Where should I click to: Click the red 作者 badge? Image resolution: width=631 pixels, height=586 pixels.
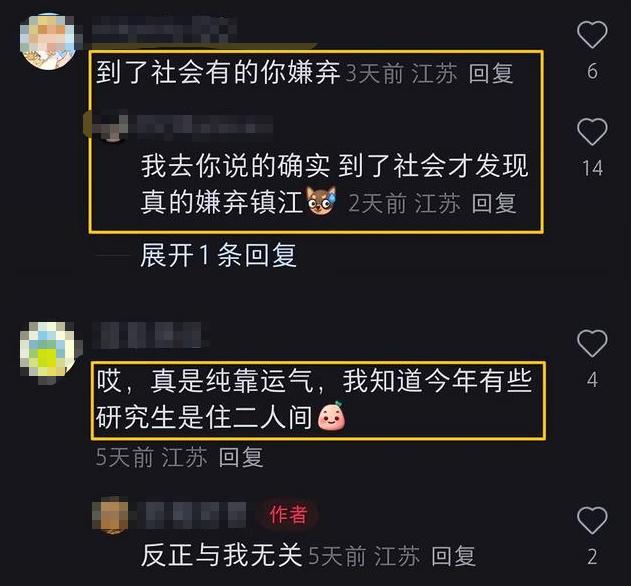click(288, 515)
